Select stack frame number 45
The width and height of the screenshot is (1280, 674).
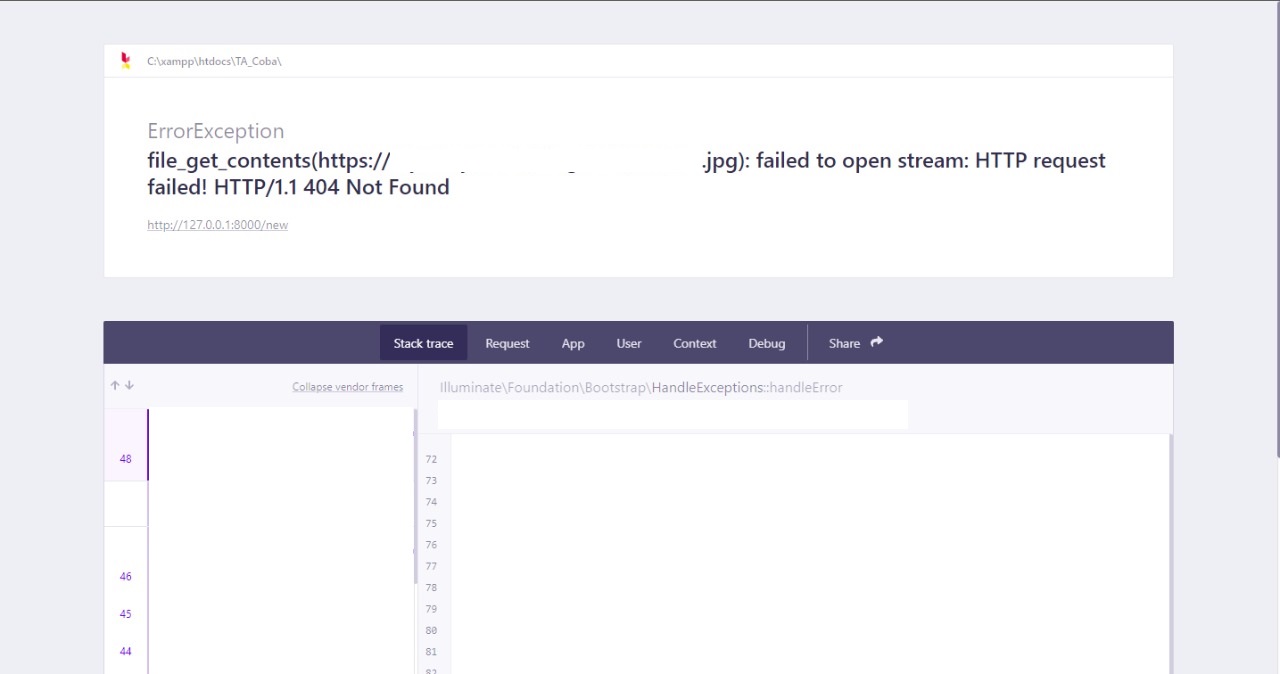click(126, 614)
